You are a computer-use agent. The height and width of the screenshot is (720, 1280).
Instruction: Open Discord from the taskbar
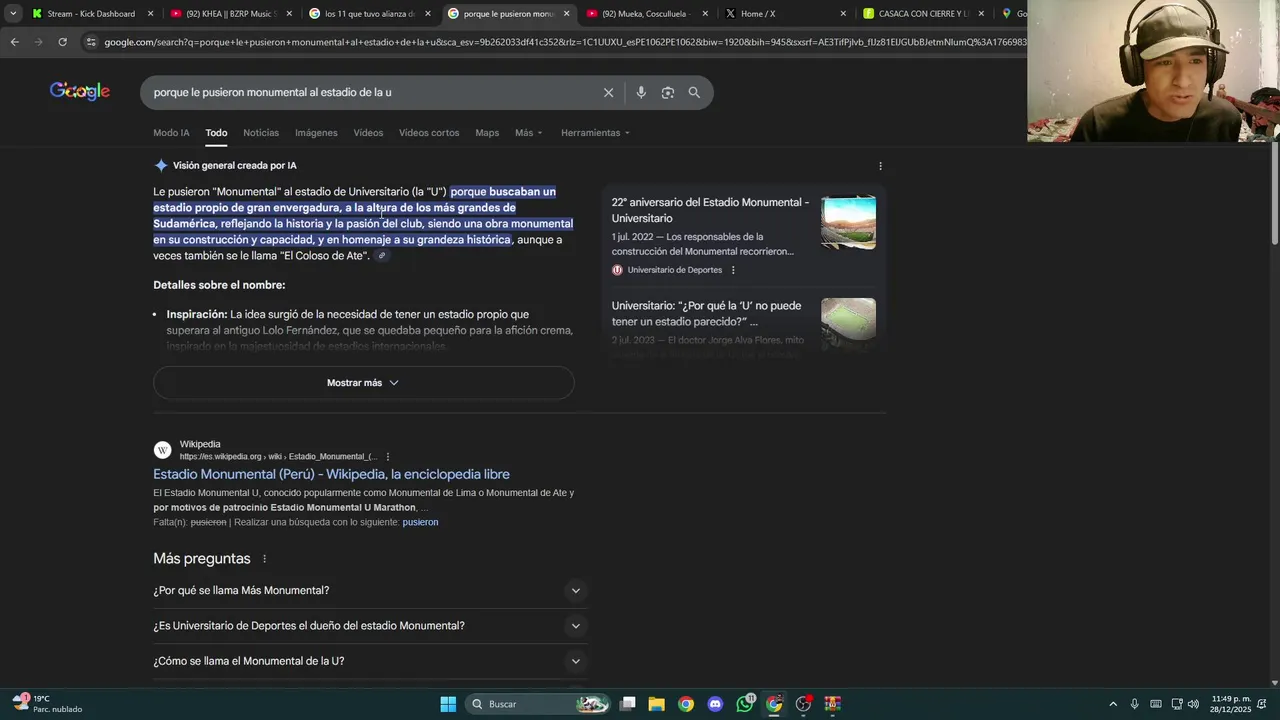point(715,704)
